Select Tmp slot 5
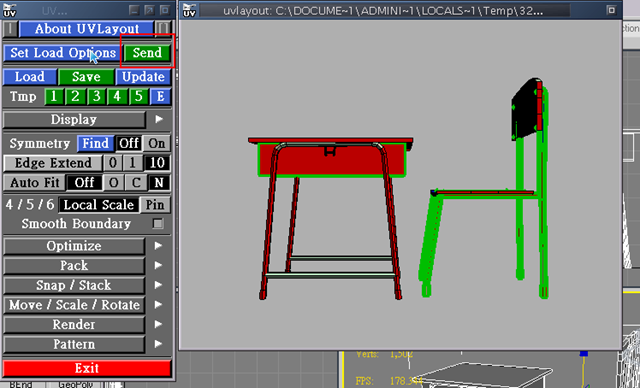This screenshot has height=388, width=640. point(139,97)
